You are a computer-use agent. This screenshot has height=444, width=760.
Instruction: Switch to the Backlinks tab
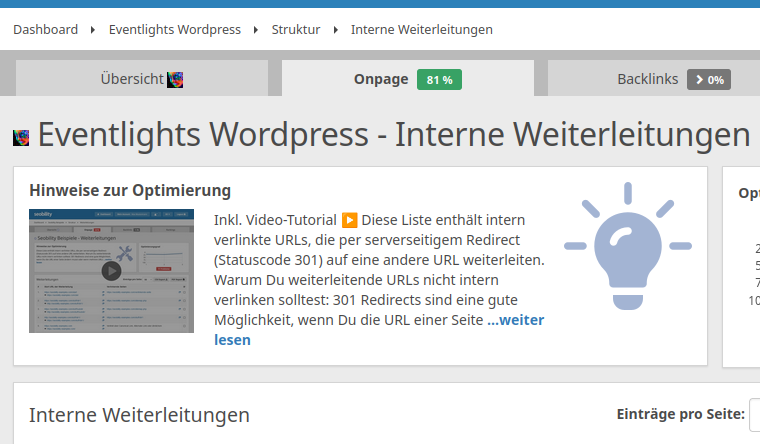click(654, 79)
